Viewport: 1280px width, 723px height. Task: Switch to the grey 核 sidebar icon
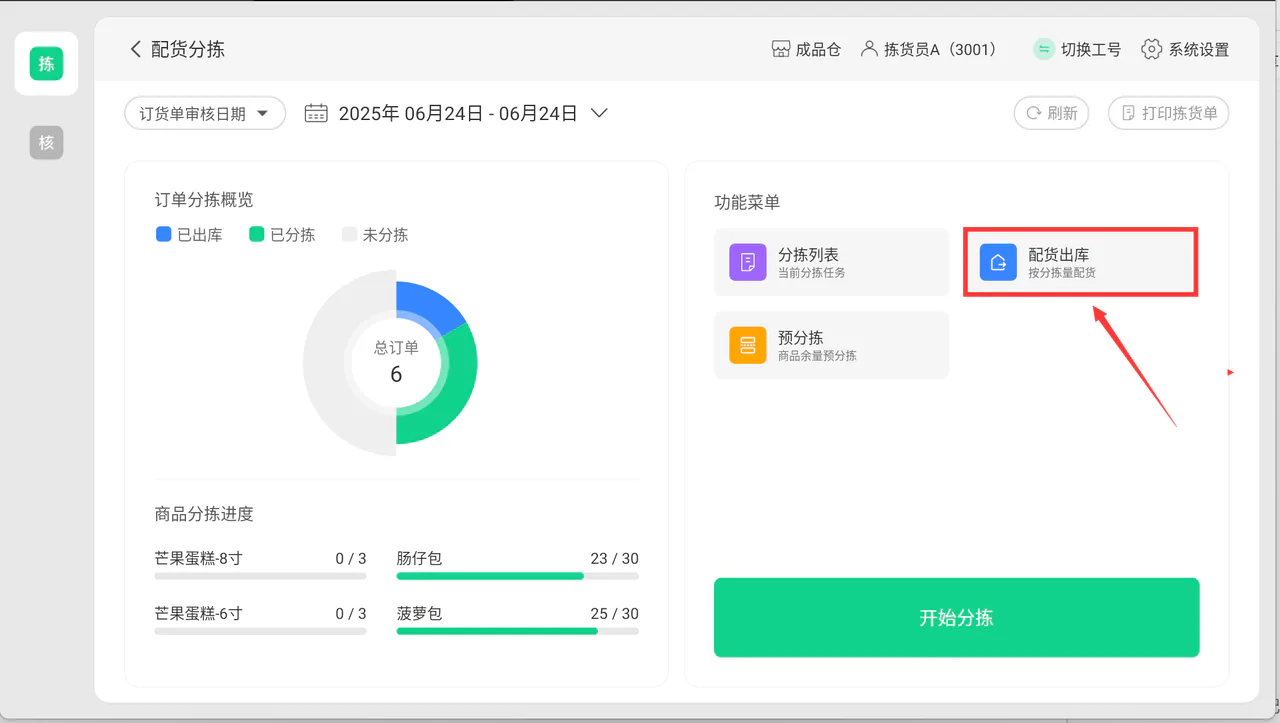pos(46,143)
